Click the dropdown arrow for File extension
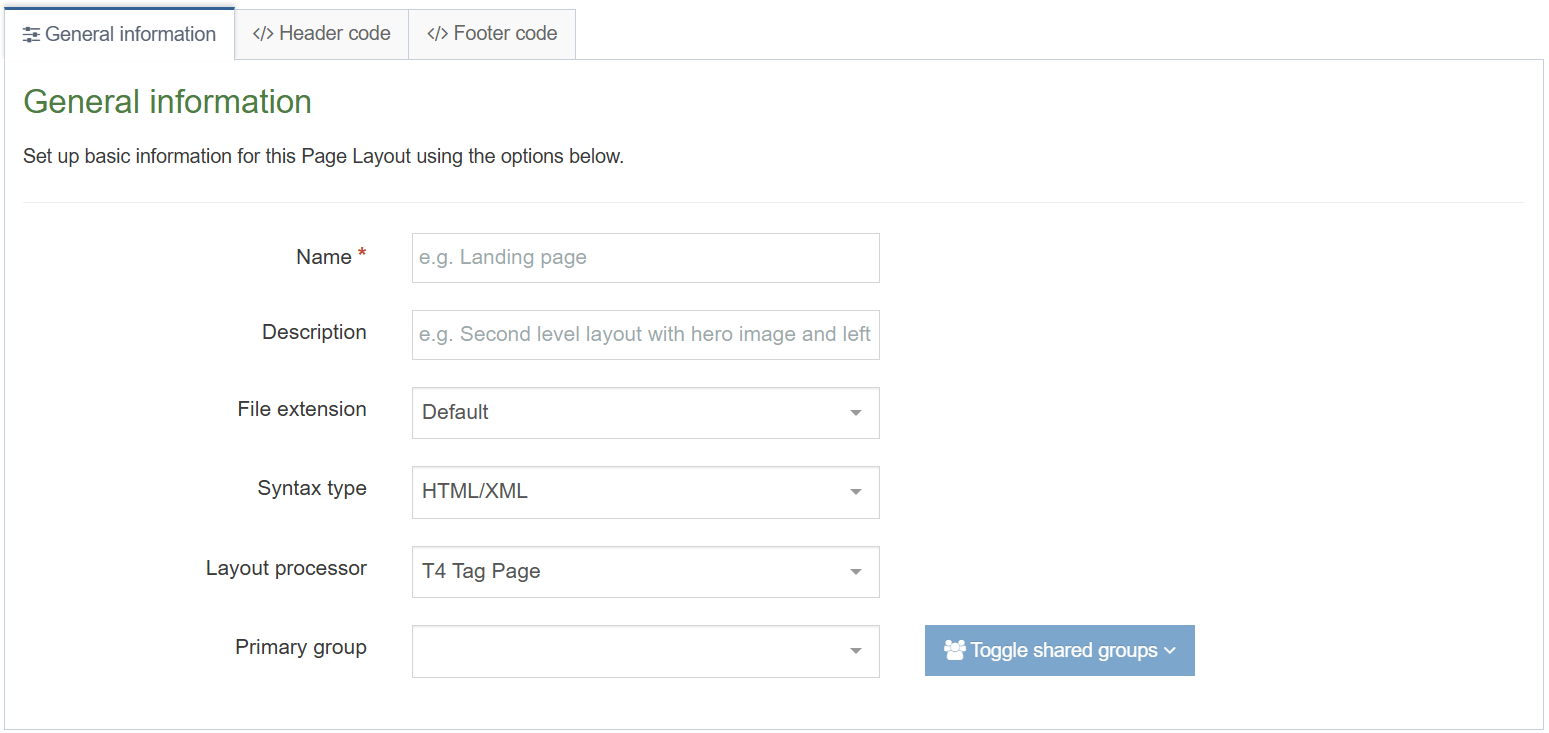 click(x=855, y=413)
